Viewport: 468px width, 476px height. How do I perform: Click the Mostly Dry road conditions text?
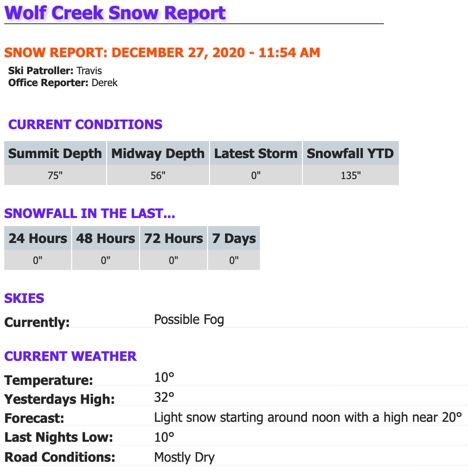pyautogui.click(x=184, y=457)
